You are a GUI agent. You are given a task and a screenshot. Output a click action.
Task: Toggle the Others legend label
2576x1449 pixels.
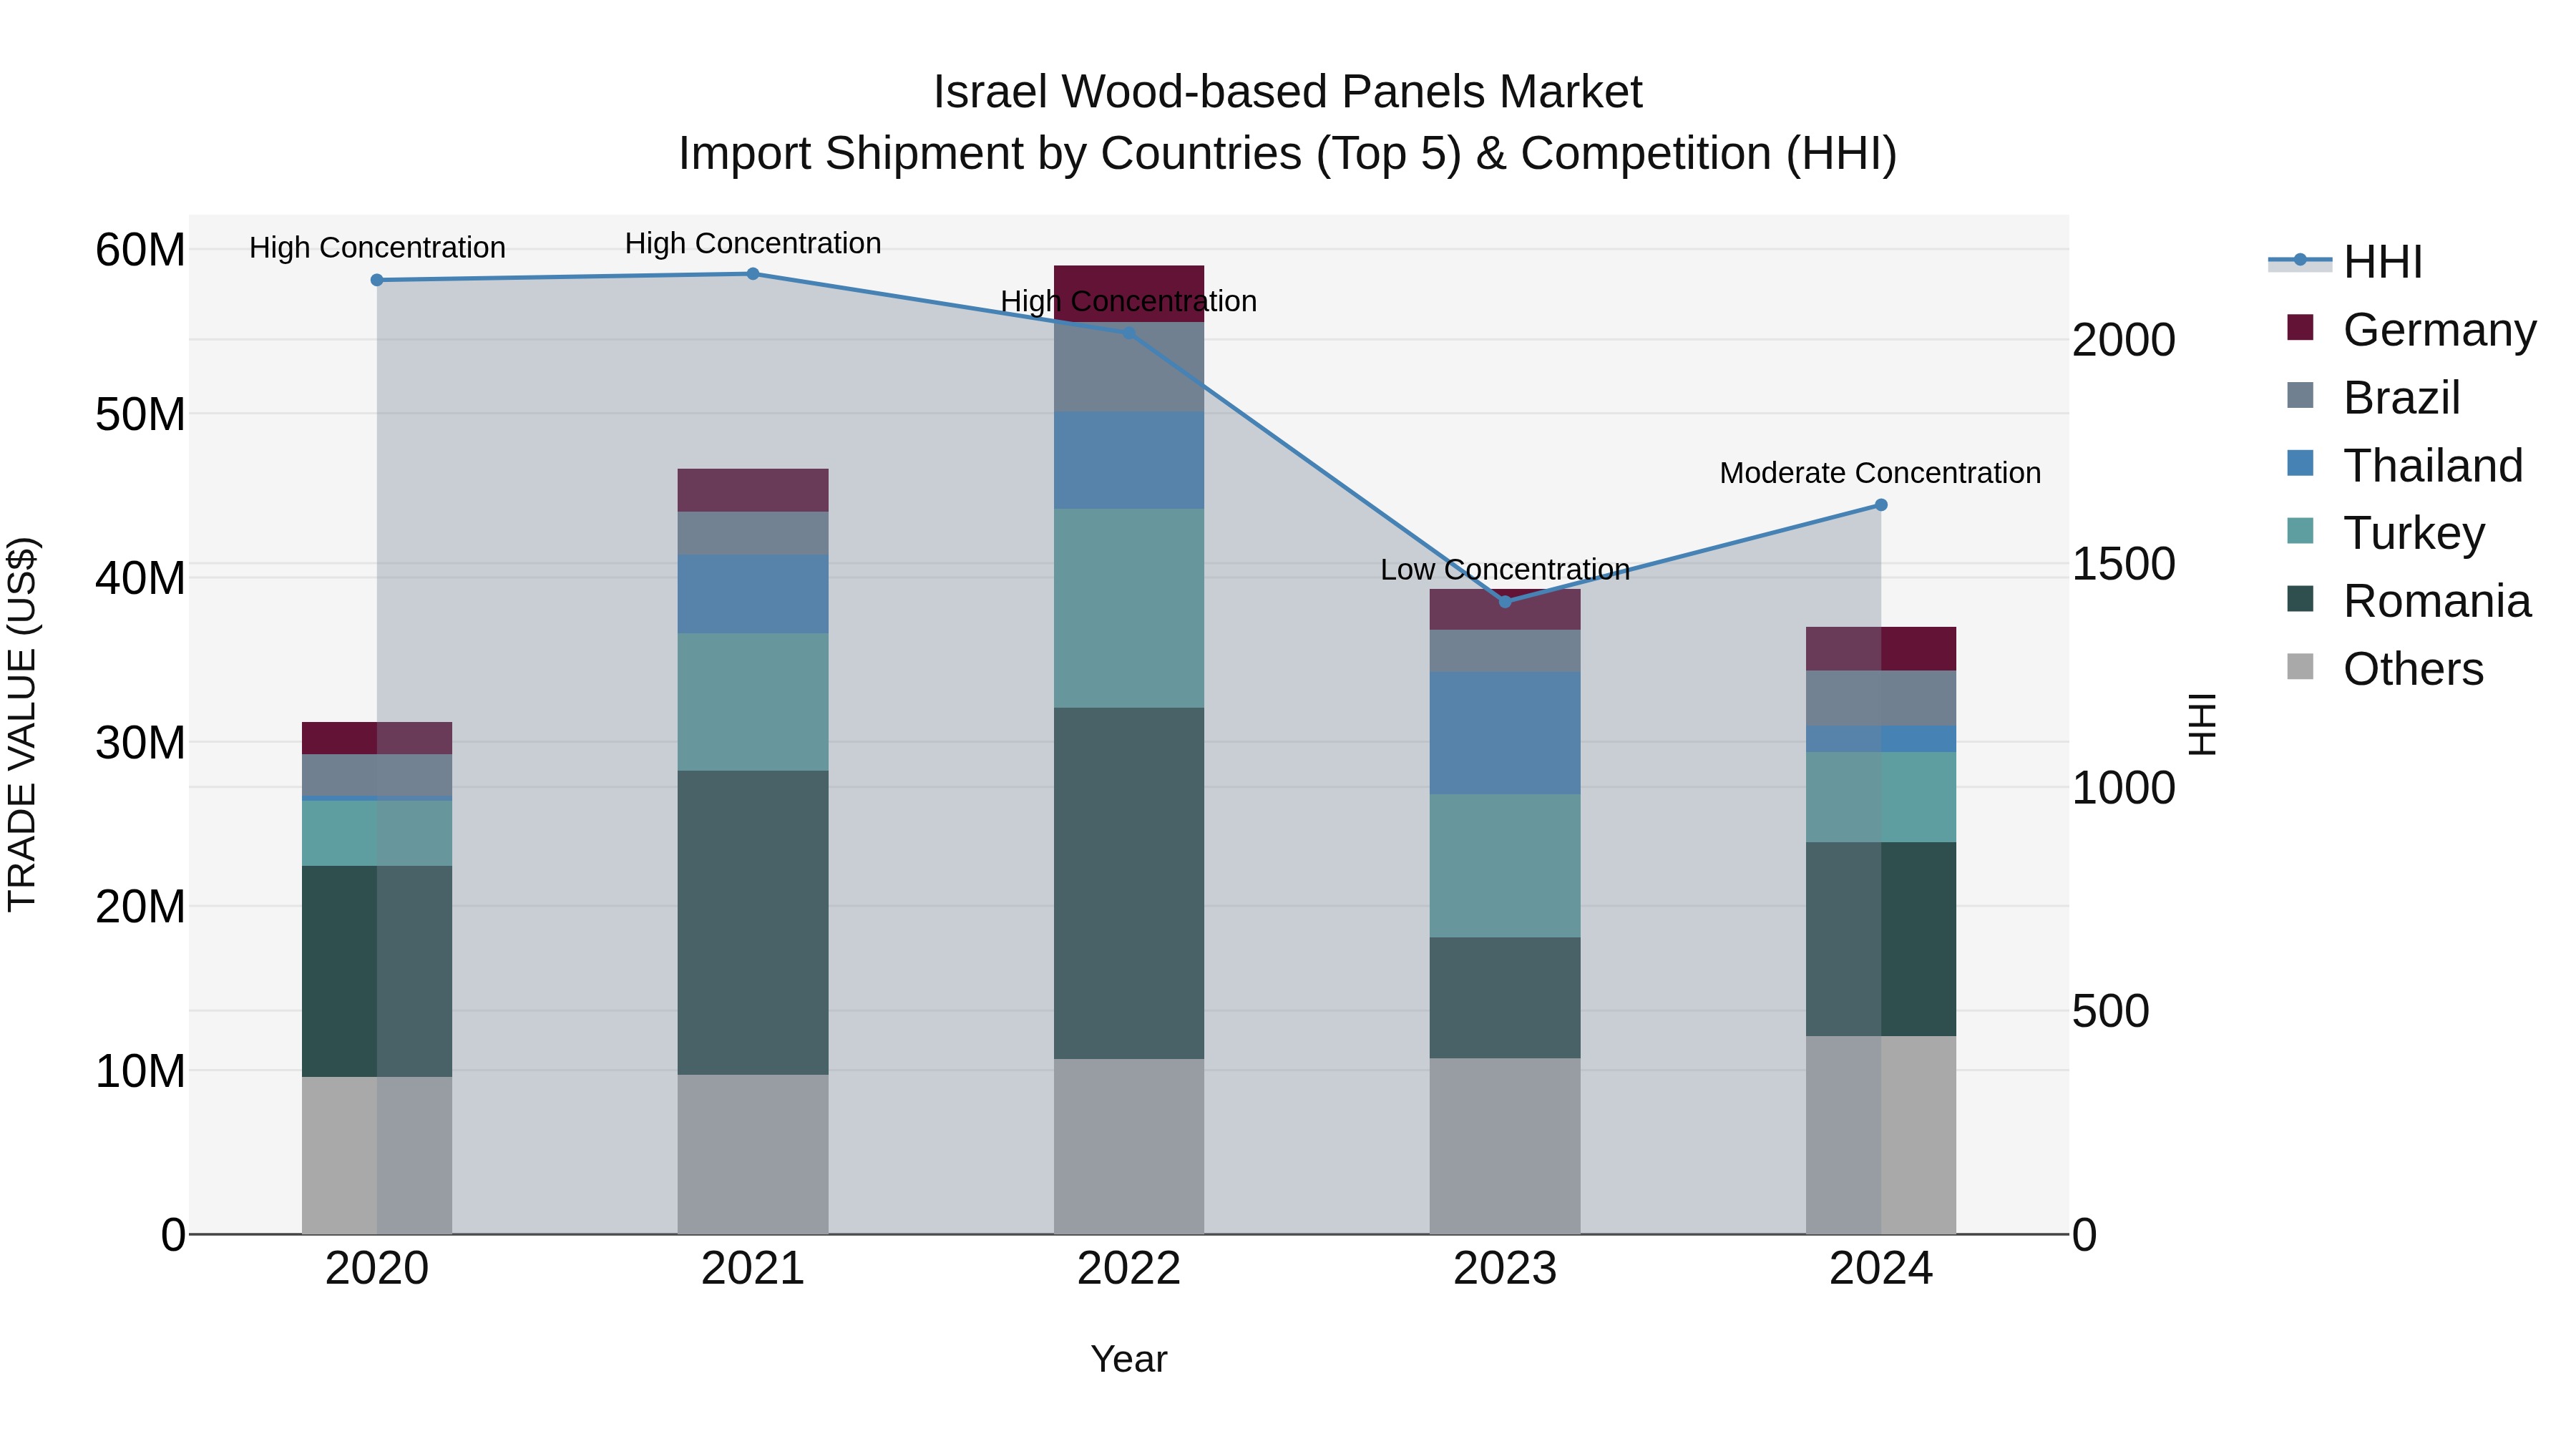point(2414,669)
